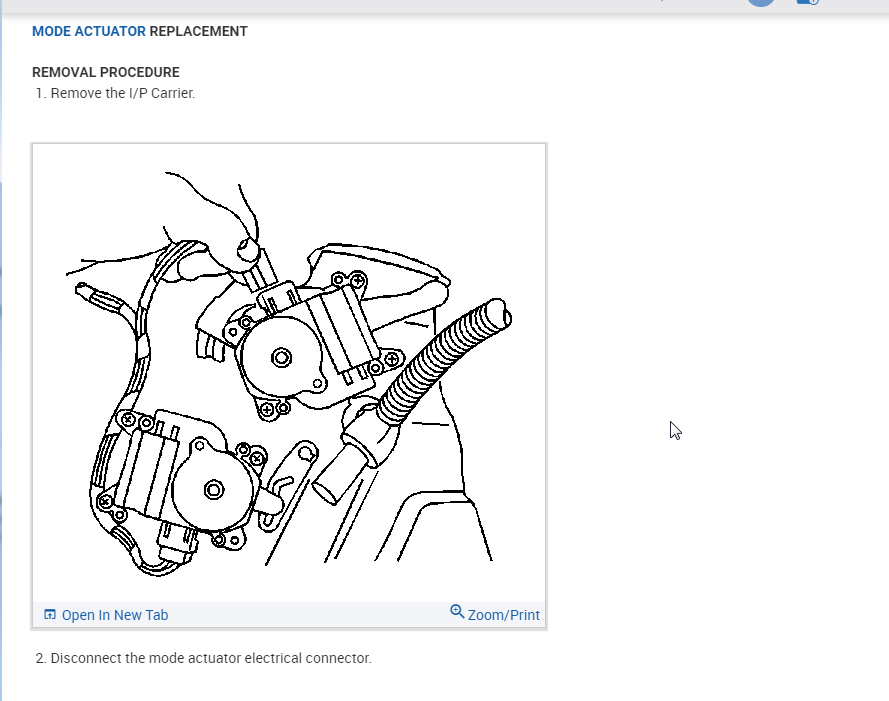Click the REMOVAL PROCEDURE heading

pos(105,72)
